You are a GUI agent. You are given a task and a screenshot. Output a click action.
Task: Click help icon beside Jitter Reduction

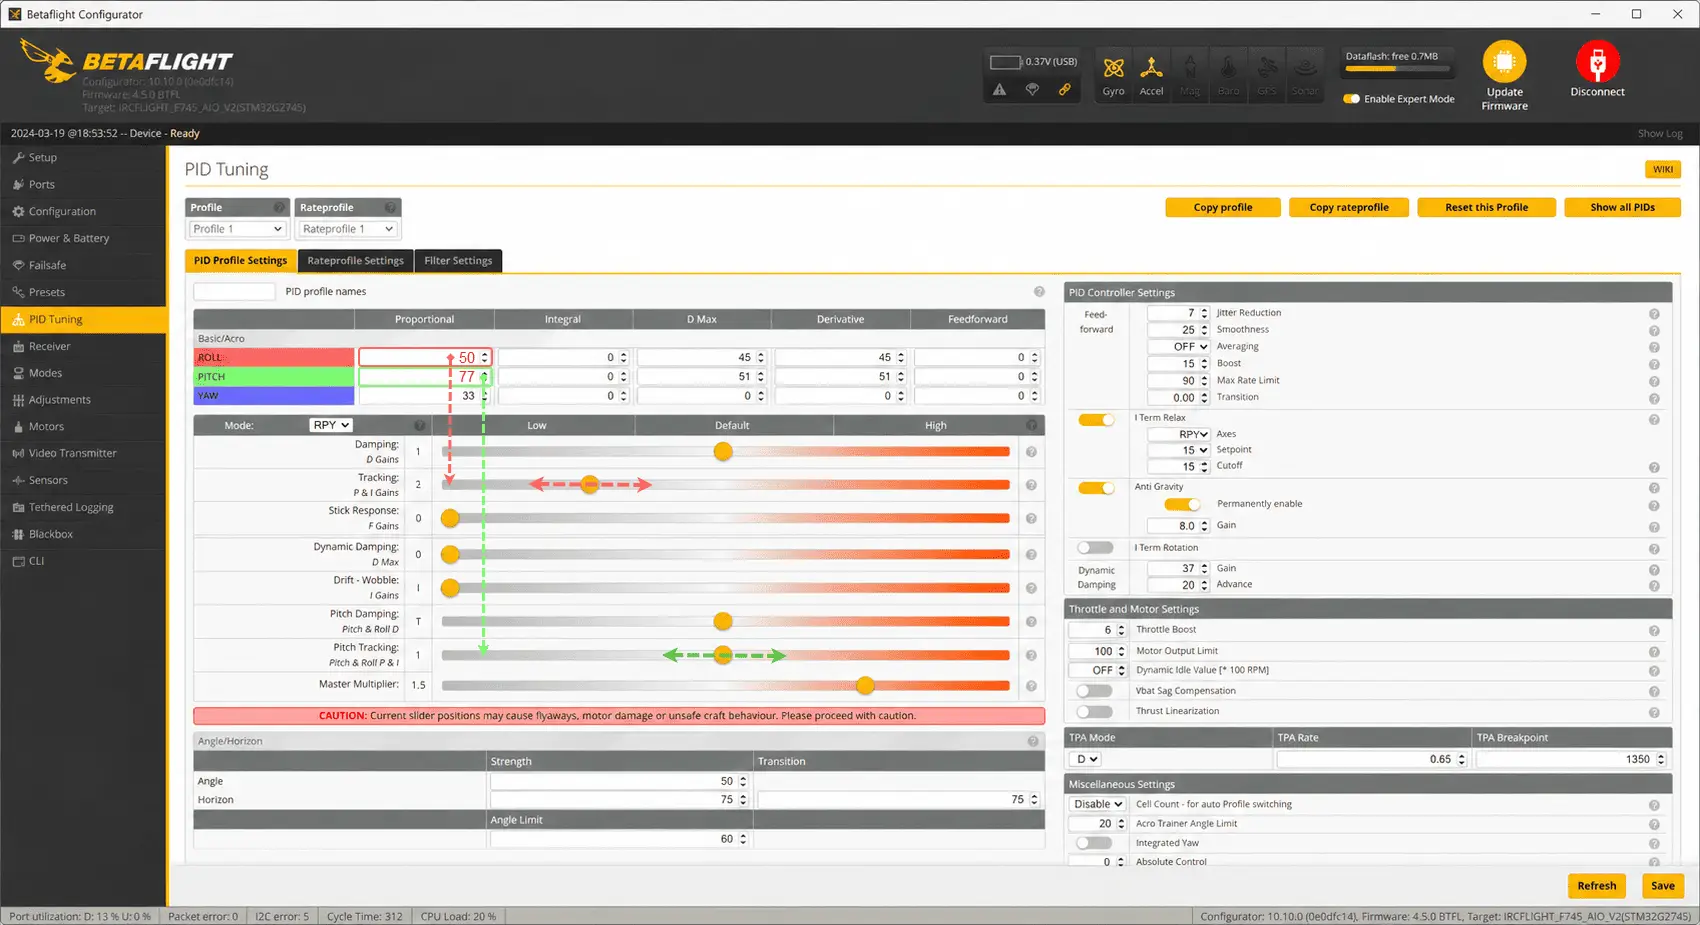coord(1654,314)
